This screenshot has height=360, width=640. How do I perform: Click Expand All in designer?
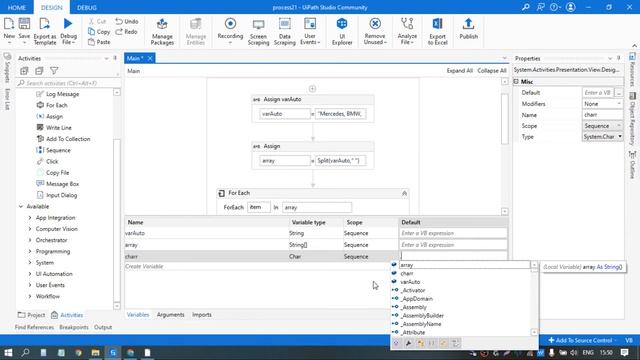coord(460,71)
